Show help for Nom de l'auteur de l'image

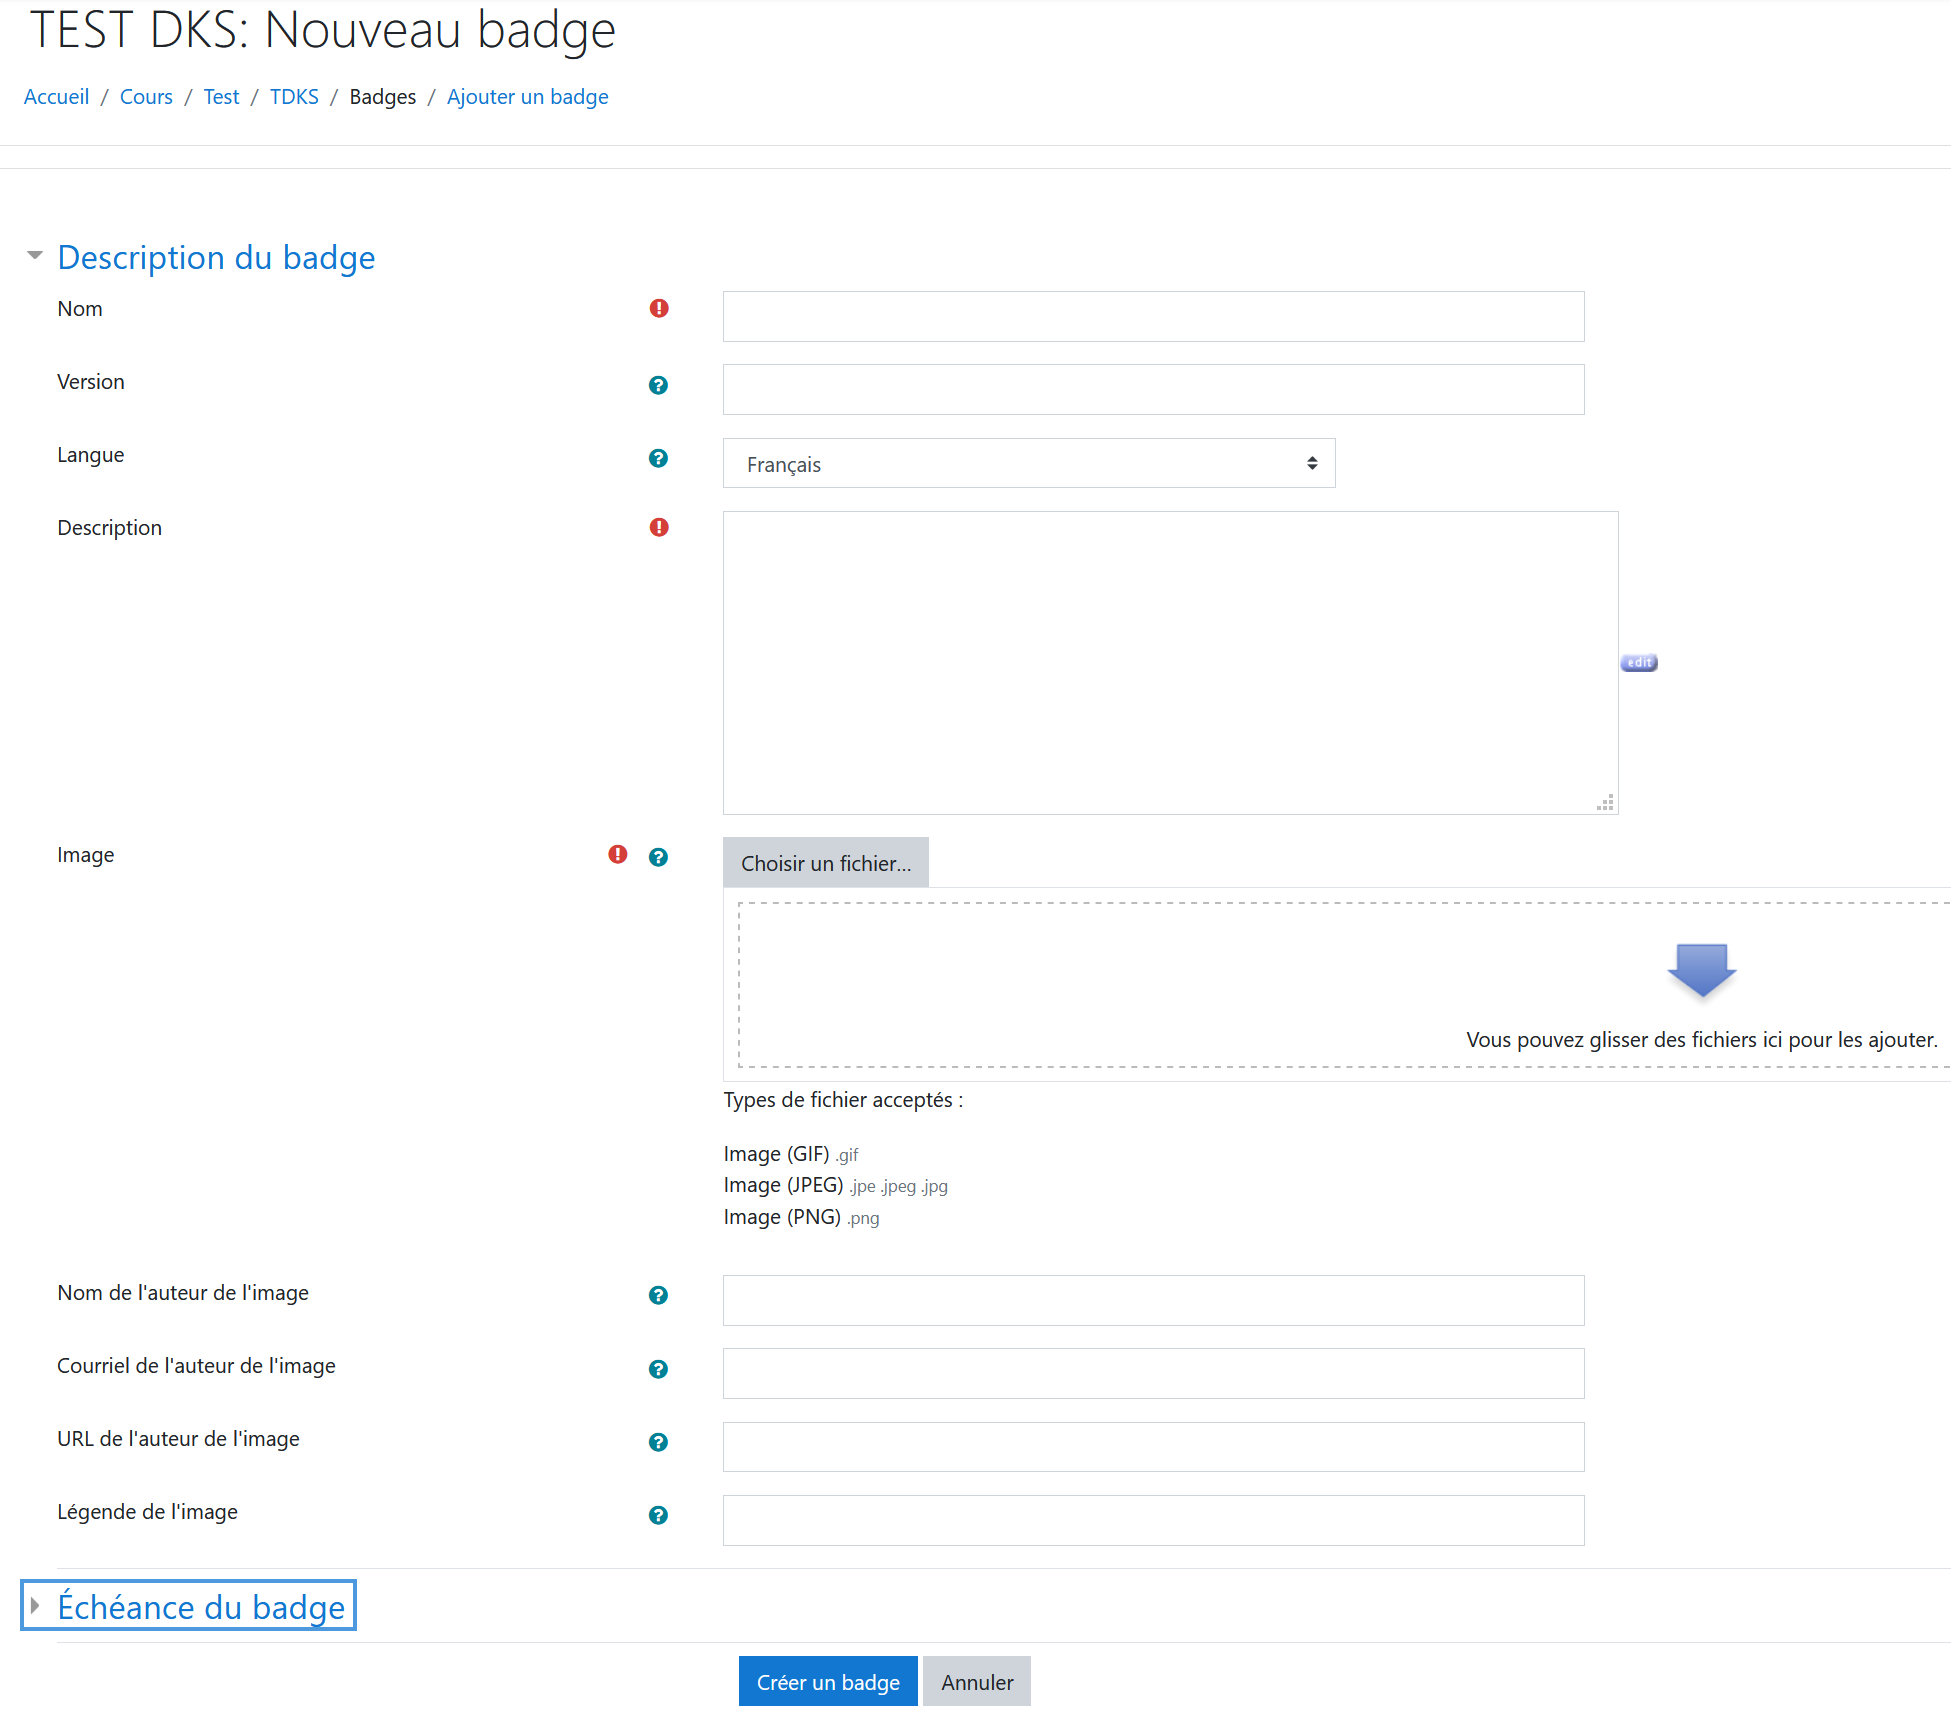(658, 1295)
